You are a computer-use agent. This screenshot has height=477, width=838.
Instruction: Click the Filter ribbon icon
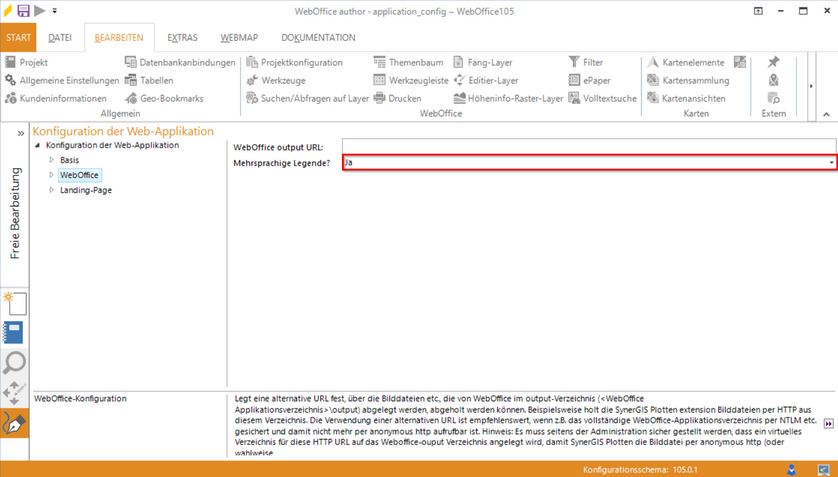[593, 62]
